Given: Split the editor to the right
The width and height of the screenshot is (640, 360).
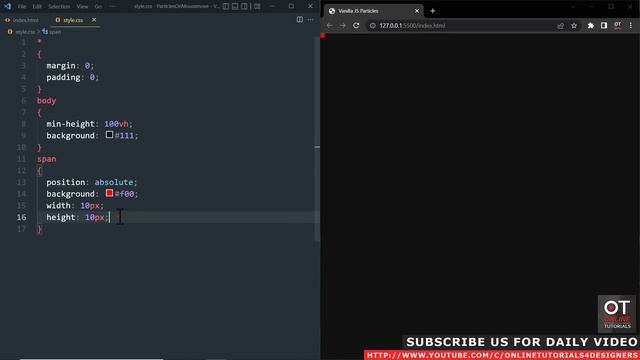Looking at the screenshot, I should 300,20.
